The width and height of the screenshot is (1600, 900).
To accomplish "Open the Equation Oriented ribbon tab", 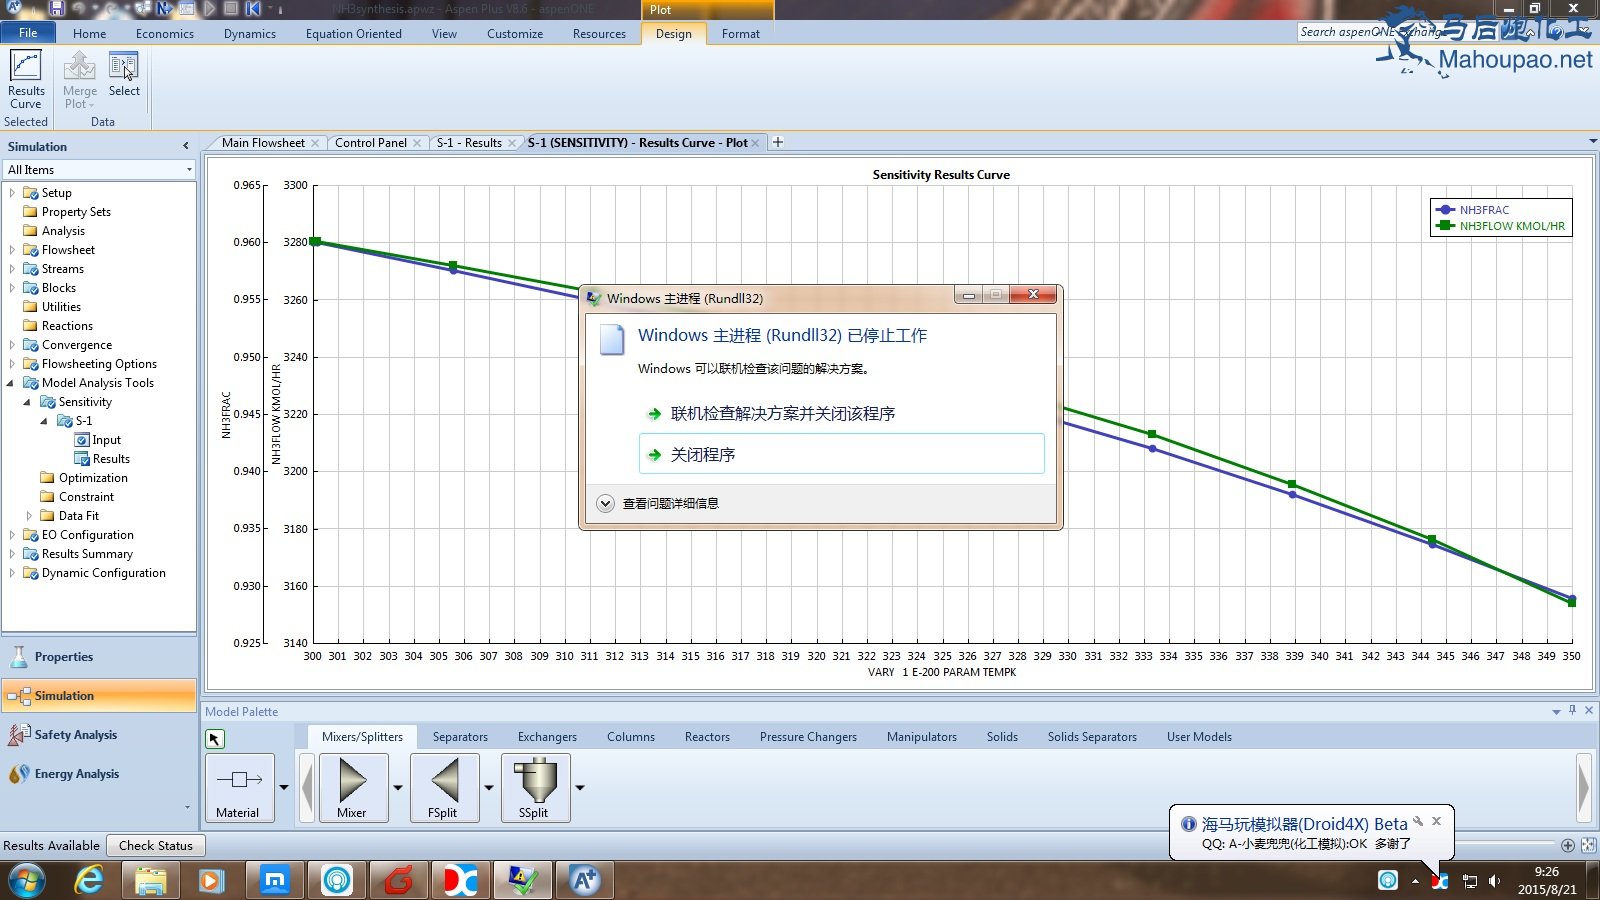I will (354, 33).
